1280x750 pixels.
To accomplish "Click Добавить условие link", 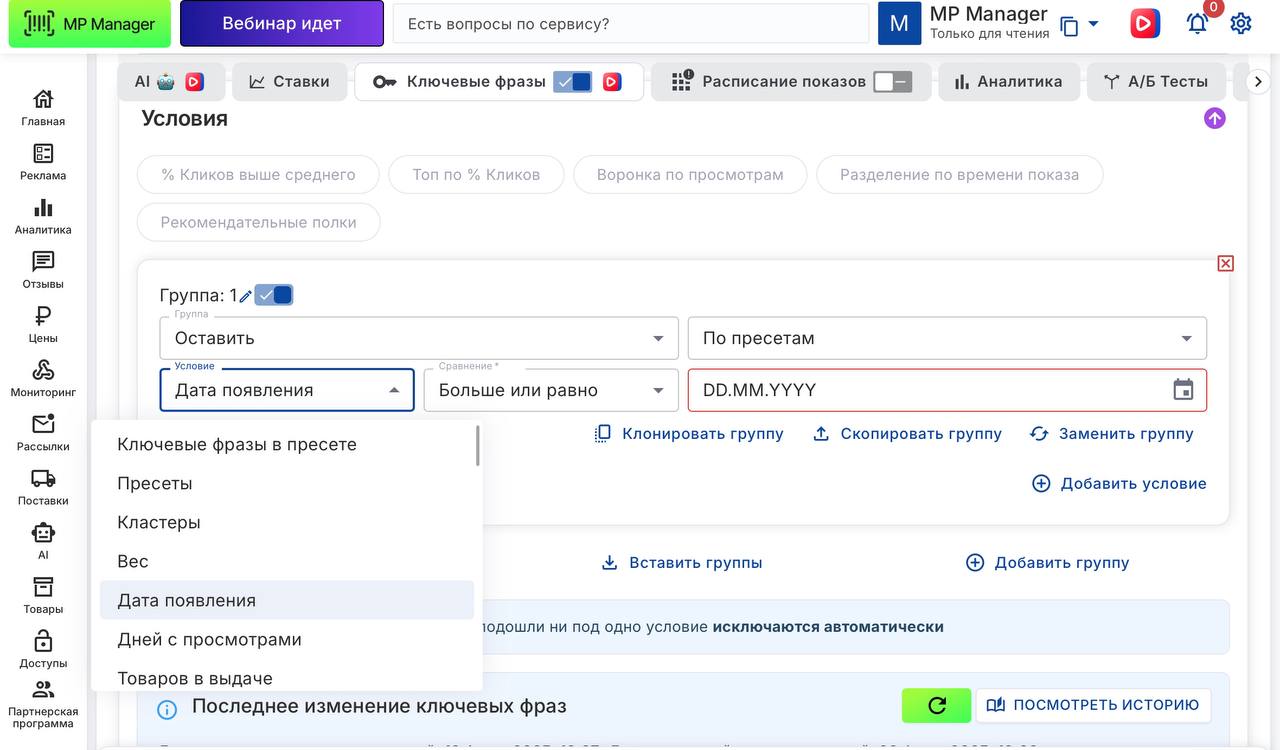I will point(1119,483).
